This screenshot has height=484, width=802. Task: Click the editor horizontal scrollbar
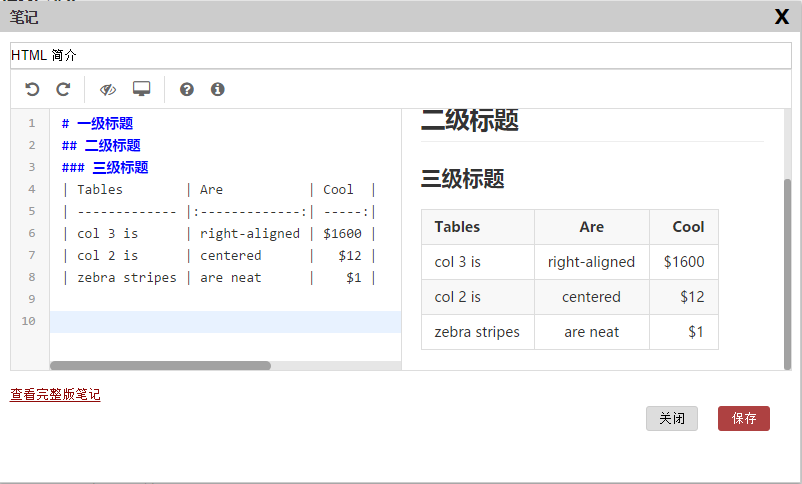(160, 366)
